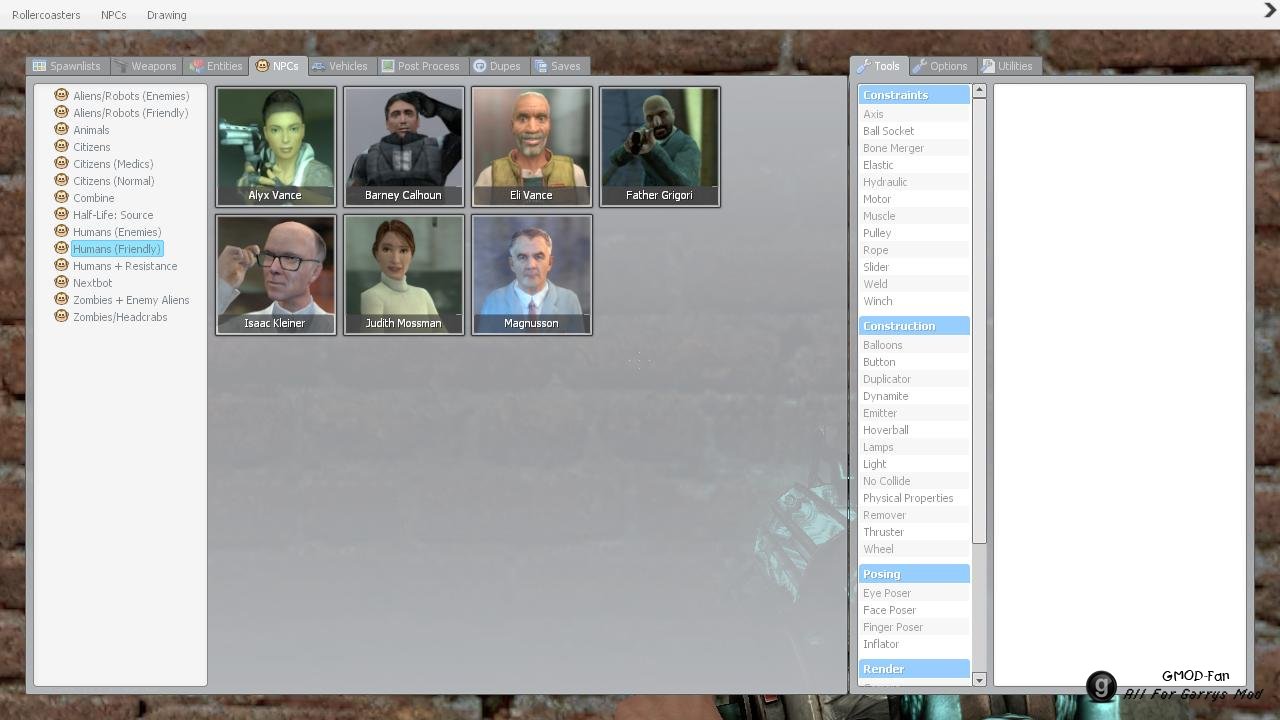Select the Tools tab
Image resolution: width=1280 pixels, height=720 pixels.
[x=879, y=66]
